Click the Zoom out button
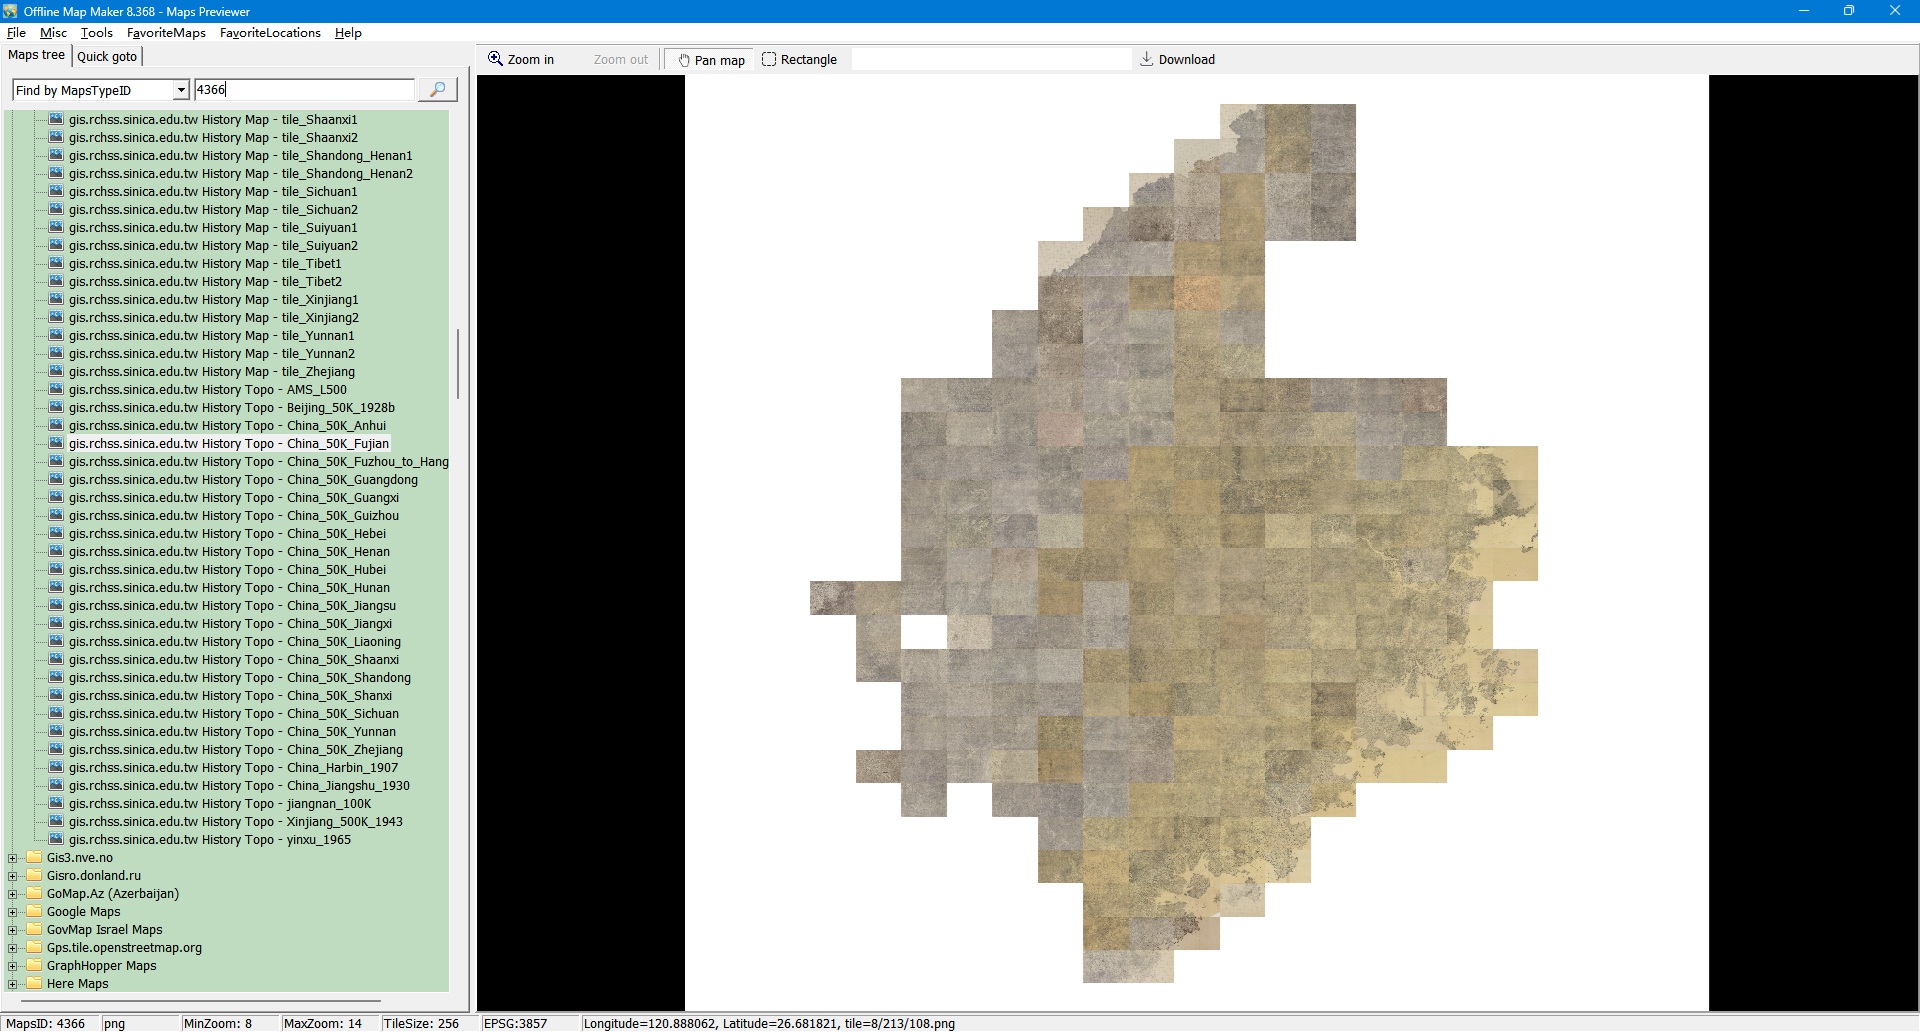Screen dimensions: 1920x1032 pos(620,60)
